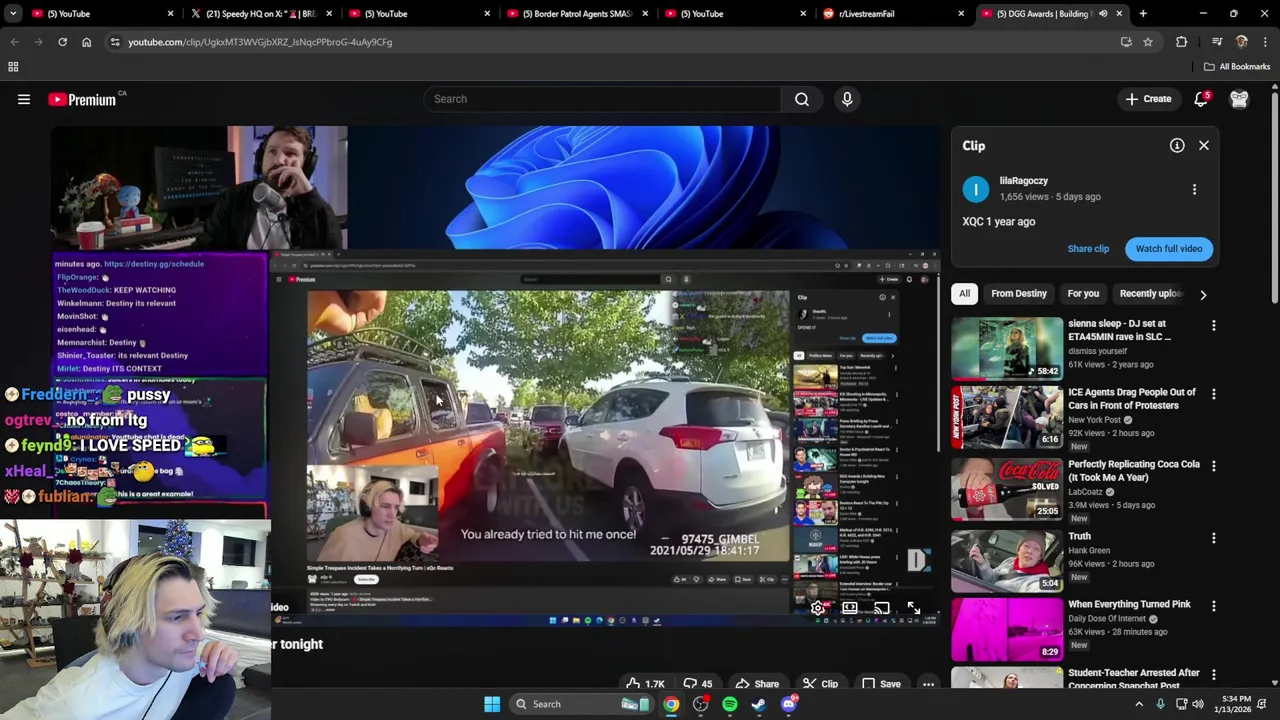Image resolution: width=1280 pixels, height=720 pixels.
Task: Expand the Chrome tab search dropdown
Action: [x=13, y=14]
